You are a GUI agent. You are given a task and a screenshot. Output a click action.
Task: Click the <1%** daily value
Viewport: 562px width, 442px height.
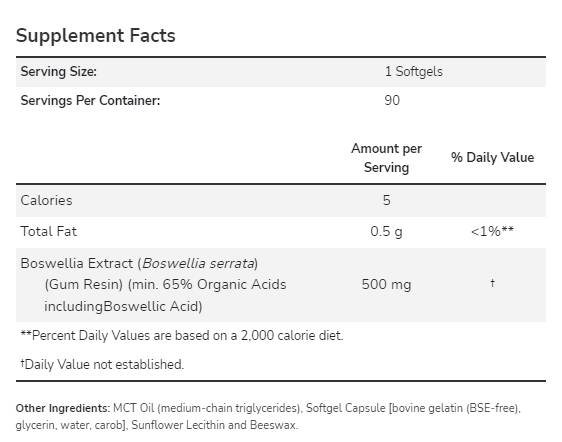tap(492, 231)
